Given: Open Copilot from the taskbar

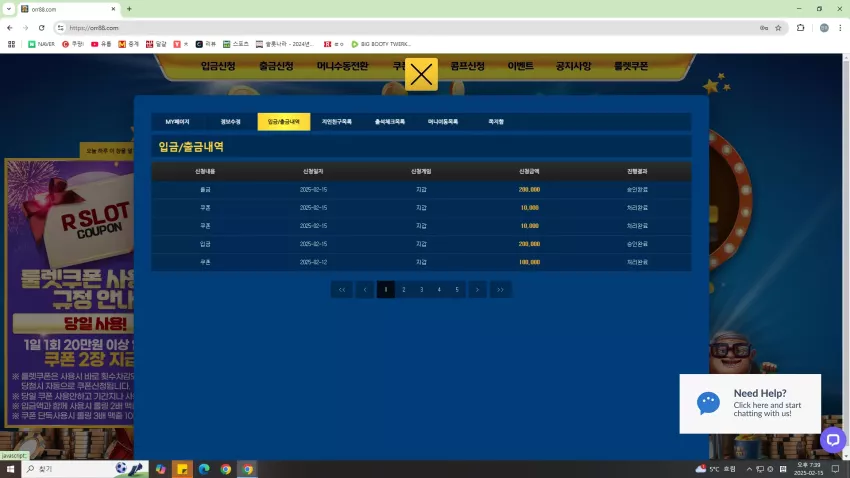Looking at the screenshot, I should [x=160, y=469].
